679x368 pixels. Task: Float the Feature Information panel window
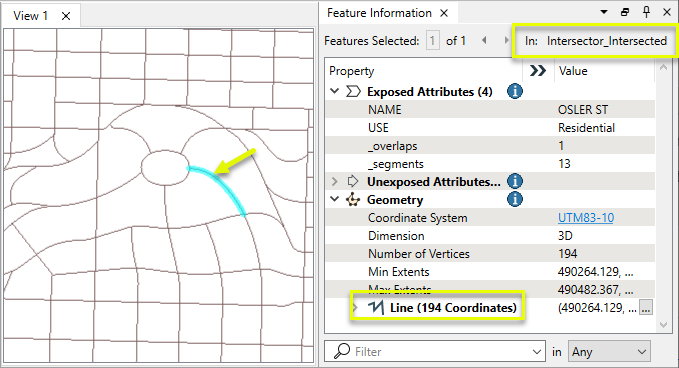tap(625, 13)
